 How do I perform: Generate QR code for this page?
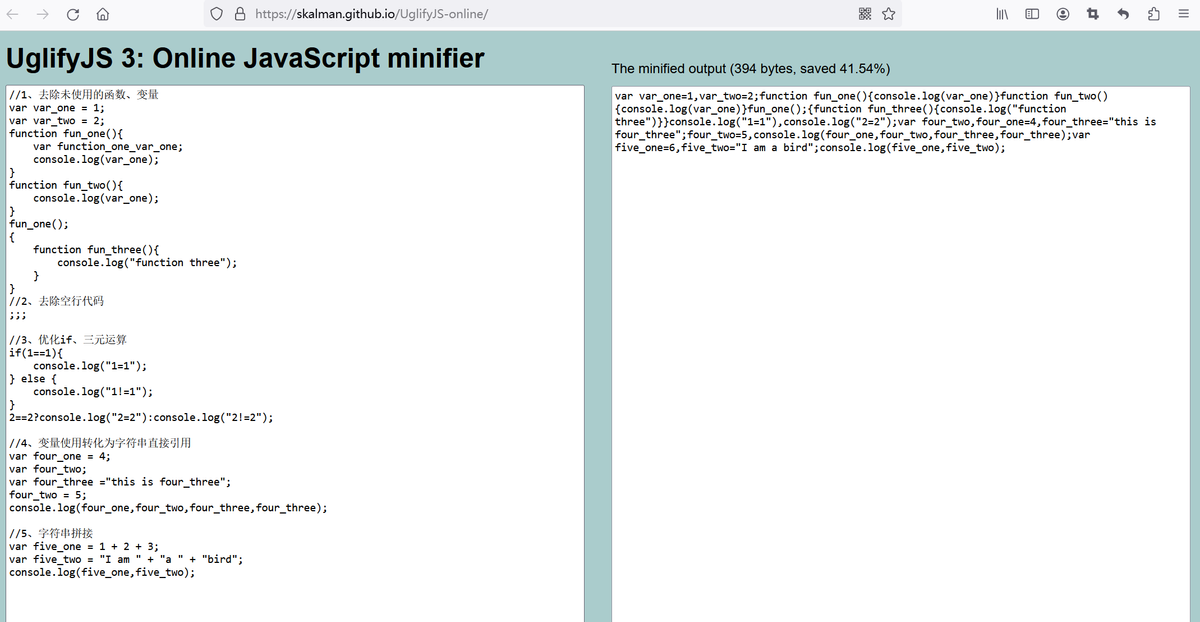click(x=865, y=14)
